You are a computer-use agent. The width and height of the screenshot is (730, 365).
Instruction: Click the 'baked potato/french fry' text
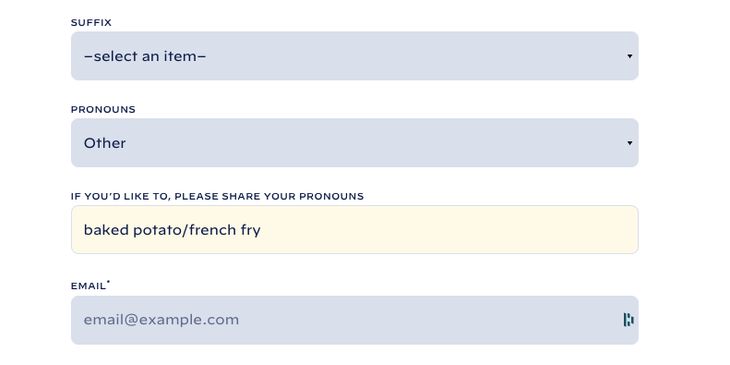(x=172, y=230)
